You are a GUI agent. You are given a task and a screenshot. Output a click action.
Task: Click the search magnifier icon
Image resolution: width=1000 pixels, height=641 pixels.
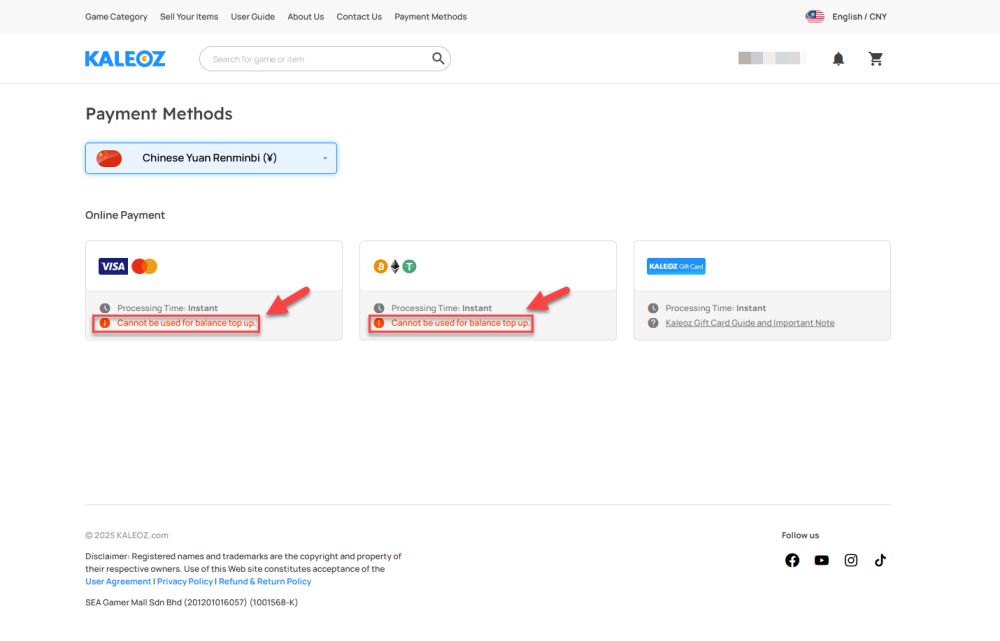click(x=438, y=59)
